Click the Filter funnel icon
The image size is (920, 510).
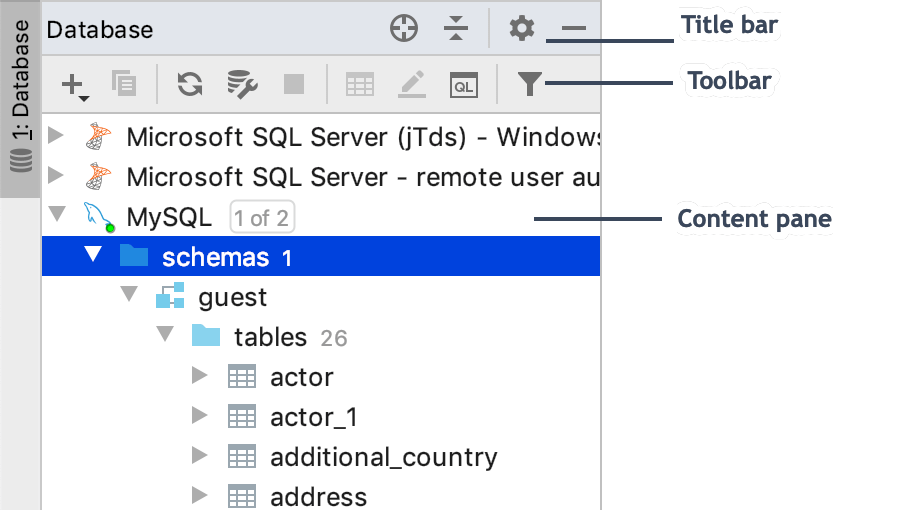pos(530,85)
